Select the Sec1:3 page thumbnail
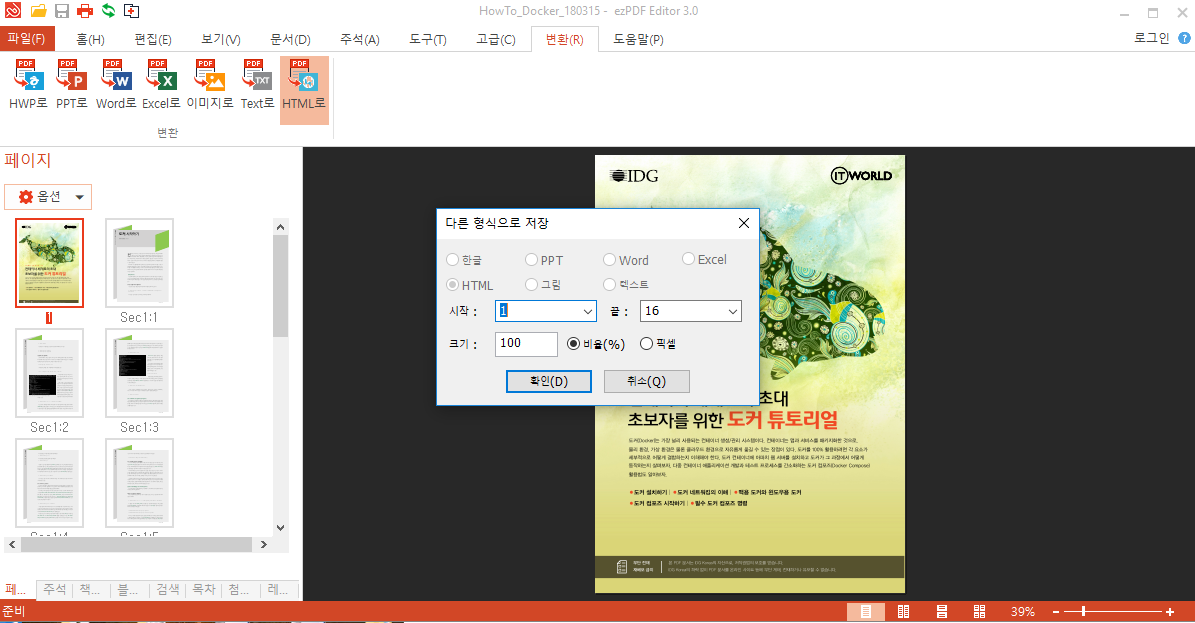This screenshot has width=1195, height=623. 139,373
